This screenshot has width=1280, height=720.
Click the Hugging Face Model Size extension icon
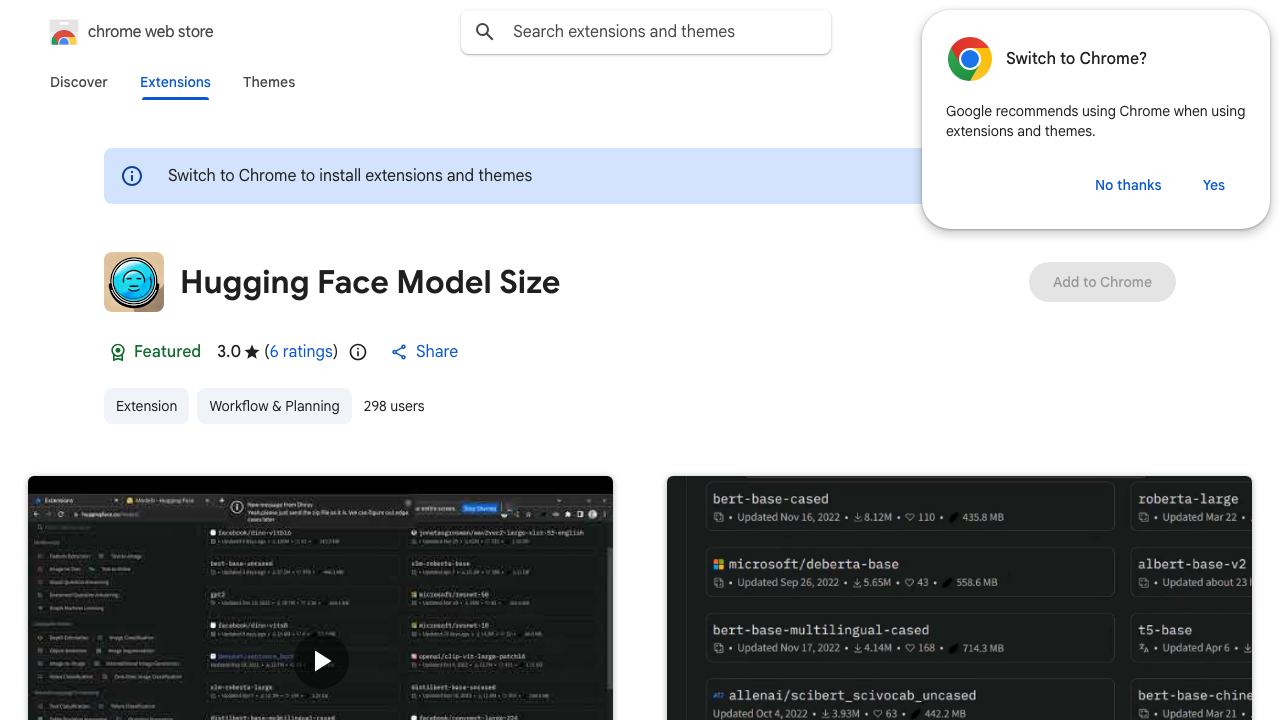pyautogui.click(x=134, y=282)
